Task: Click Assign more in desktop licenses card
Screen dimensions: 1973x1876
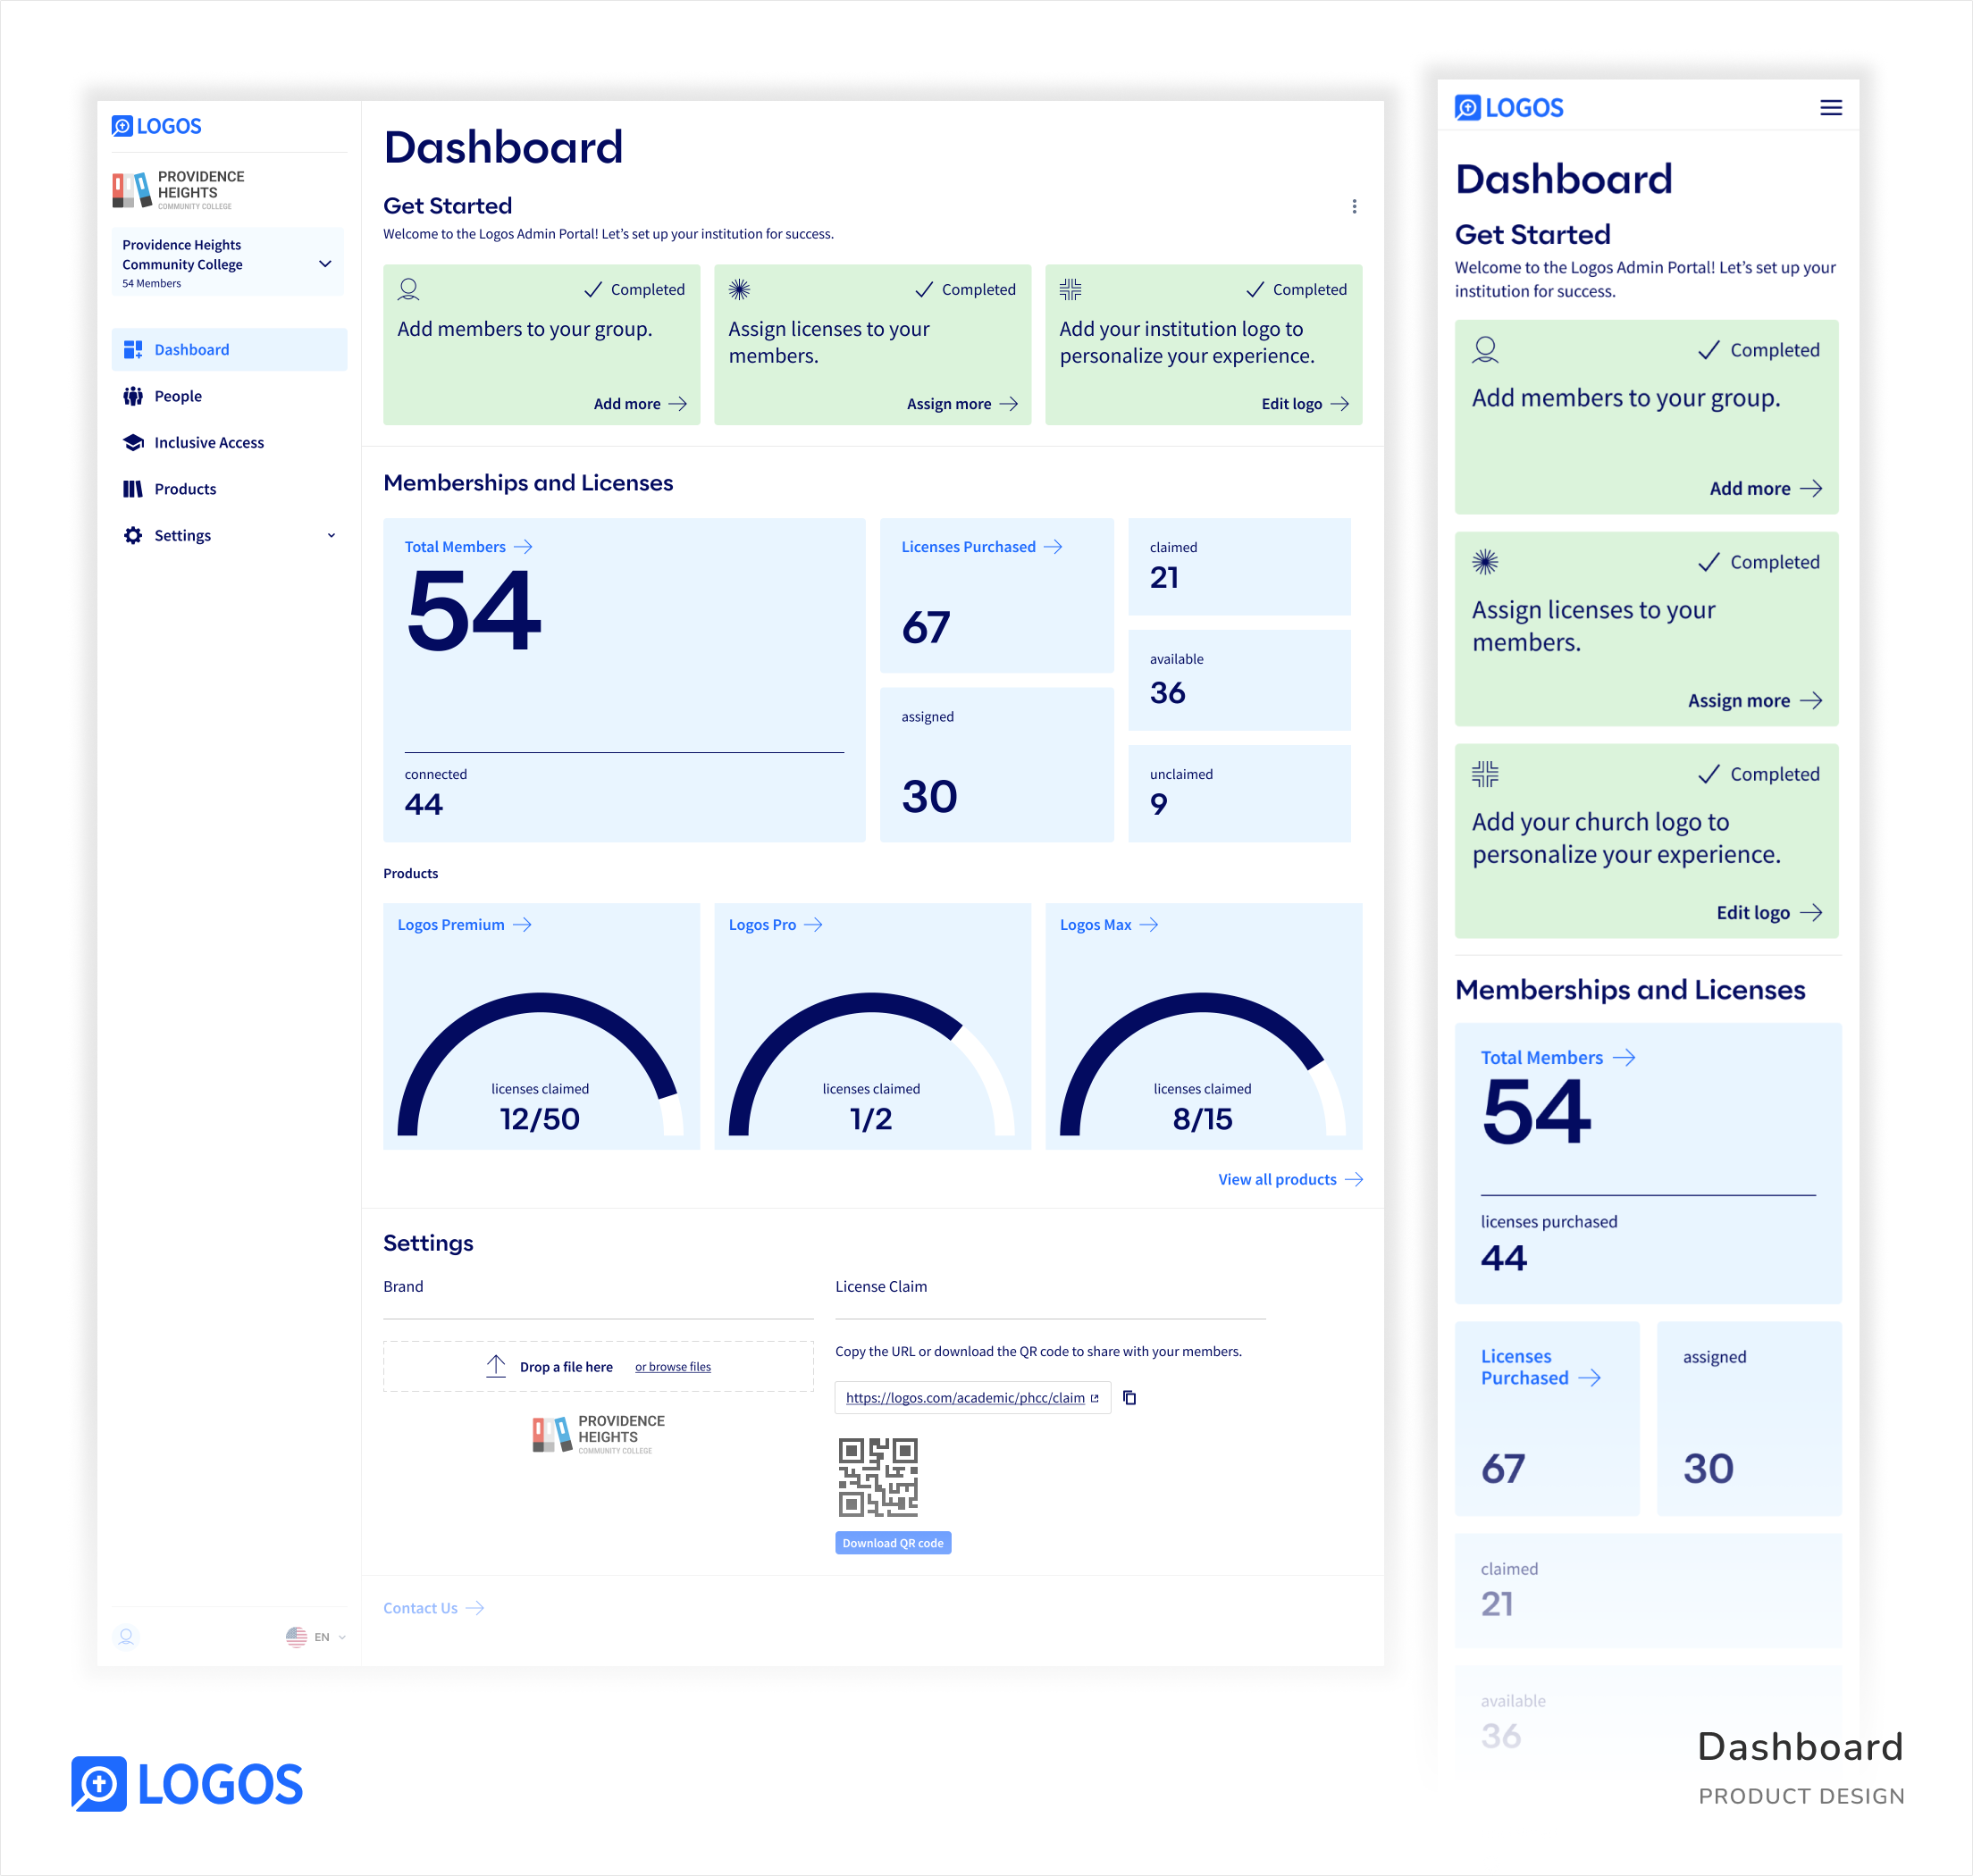Action: point(962,404)
